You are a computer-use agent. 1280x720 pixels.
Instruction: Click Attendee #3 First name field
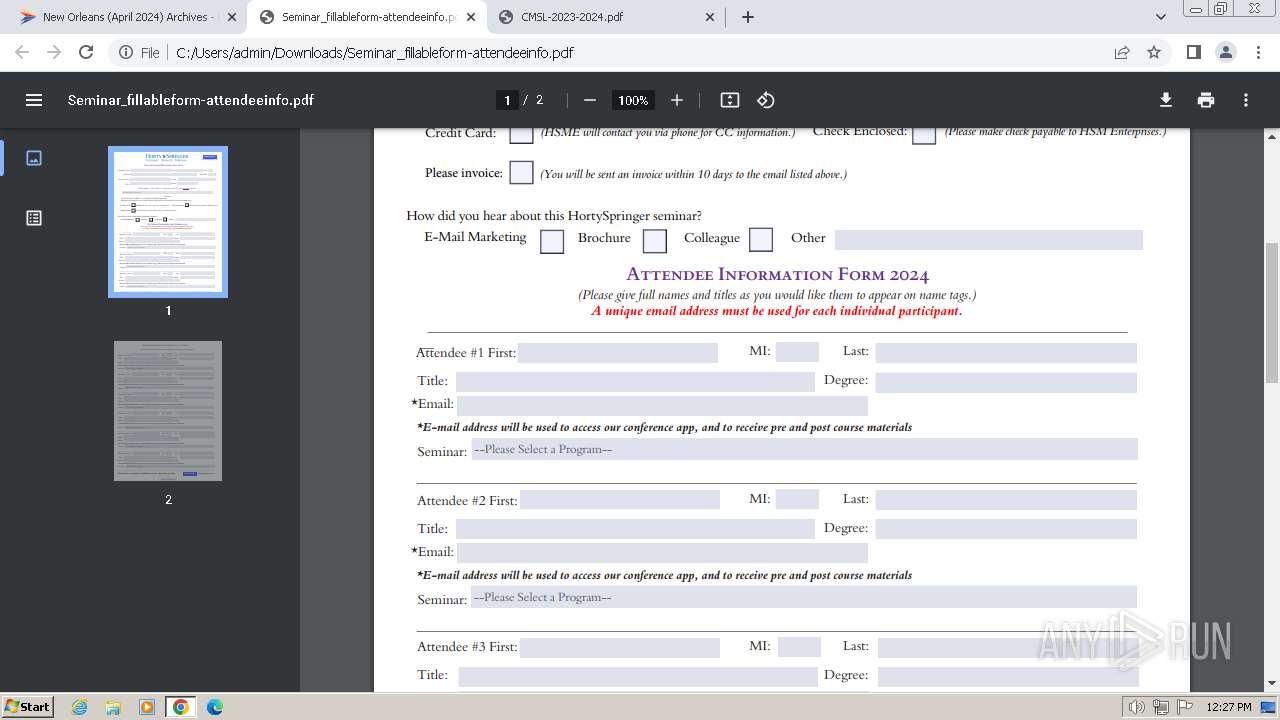point(620,647)
